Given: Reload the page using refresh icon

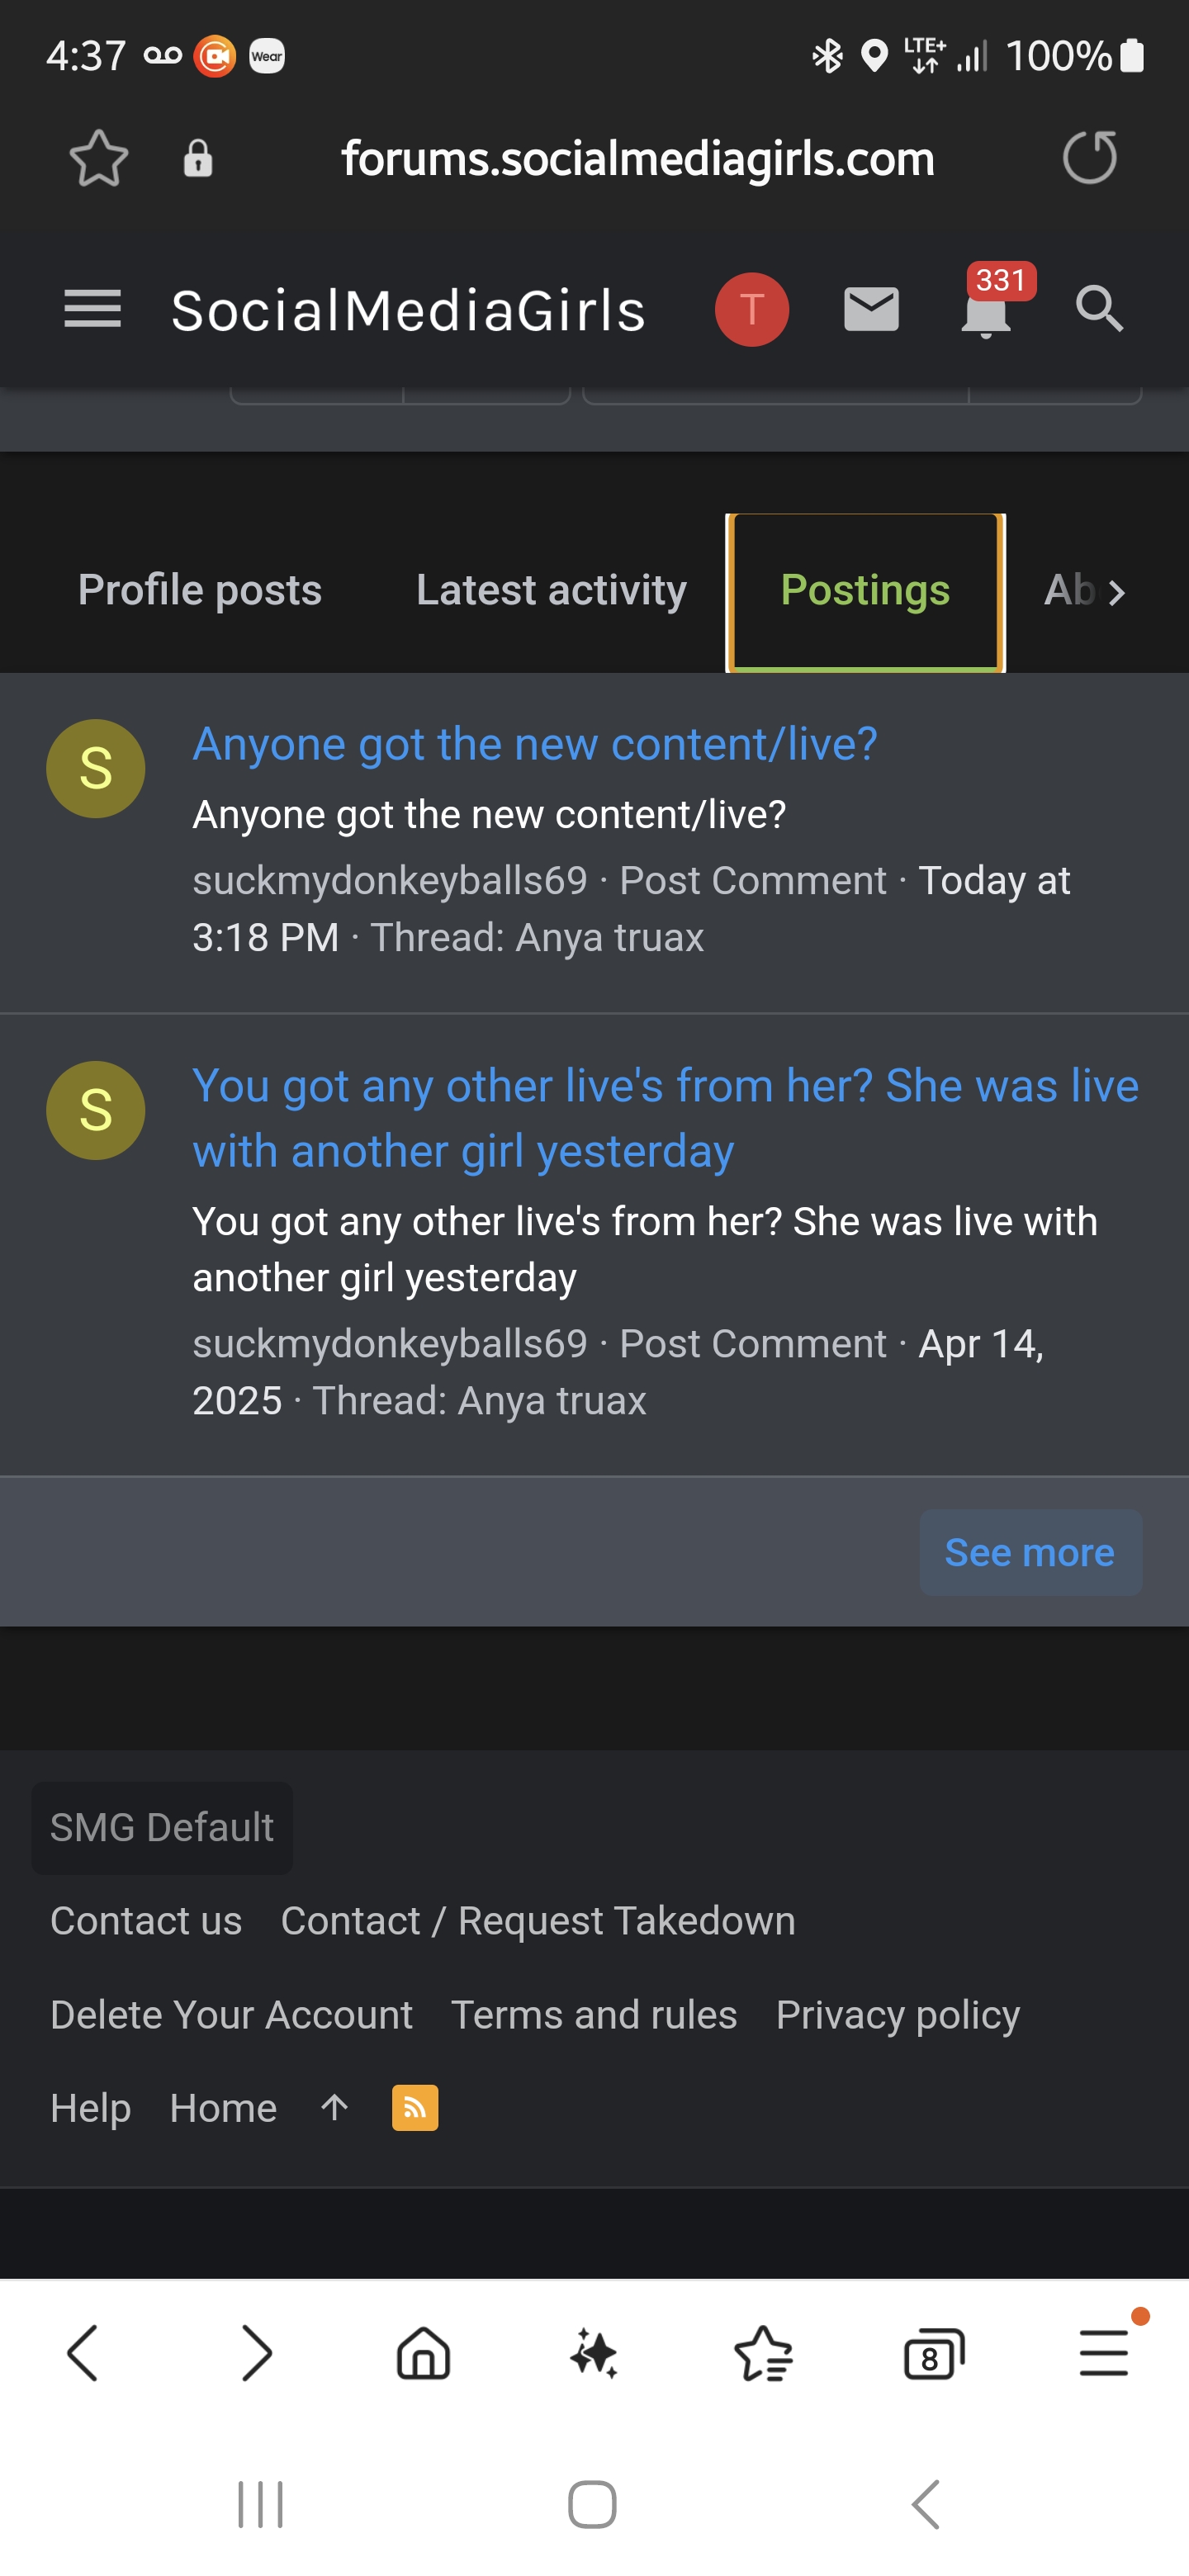Looking at the screenshot, I should tap(1089, 158).
